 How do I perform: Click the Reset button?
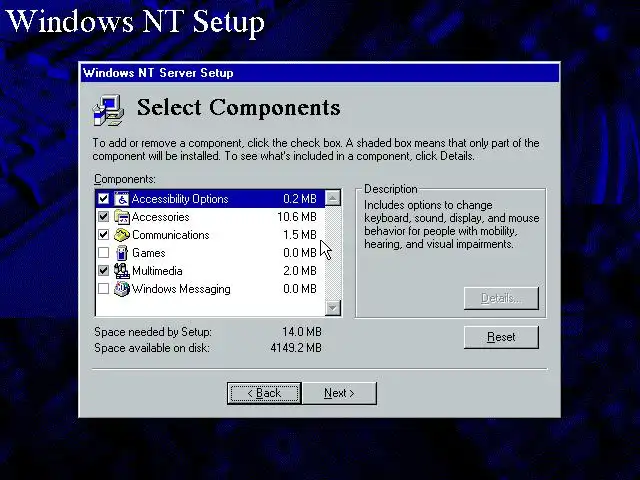501,337
